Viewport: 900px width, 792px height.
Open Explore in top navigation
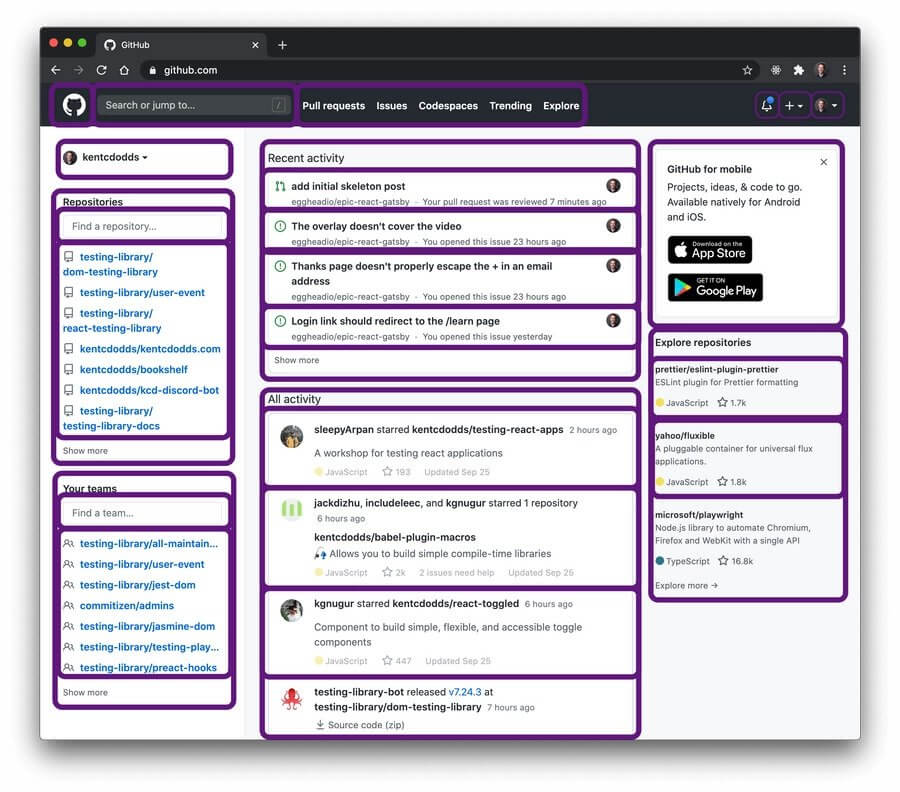(x=561, y=106)
